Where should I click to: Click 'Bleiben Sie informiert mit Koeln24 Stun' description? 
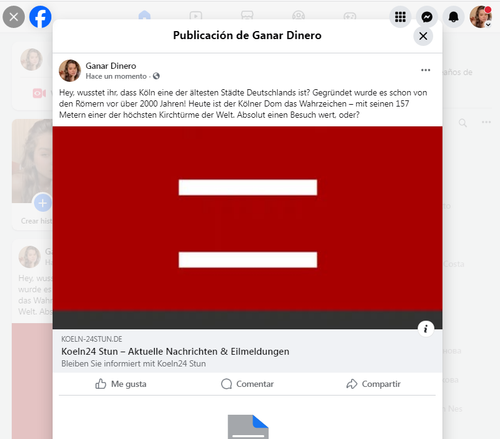pyautogui.click(x=133, y=363)
